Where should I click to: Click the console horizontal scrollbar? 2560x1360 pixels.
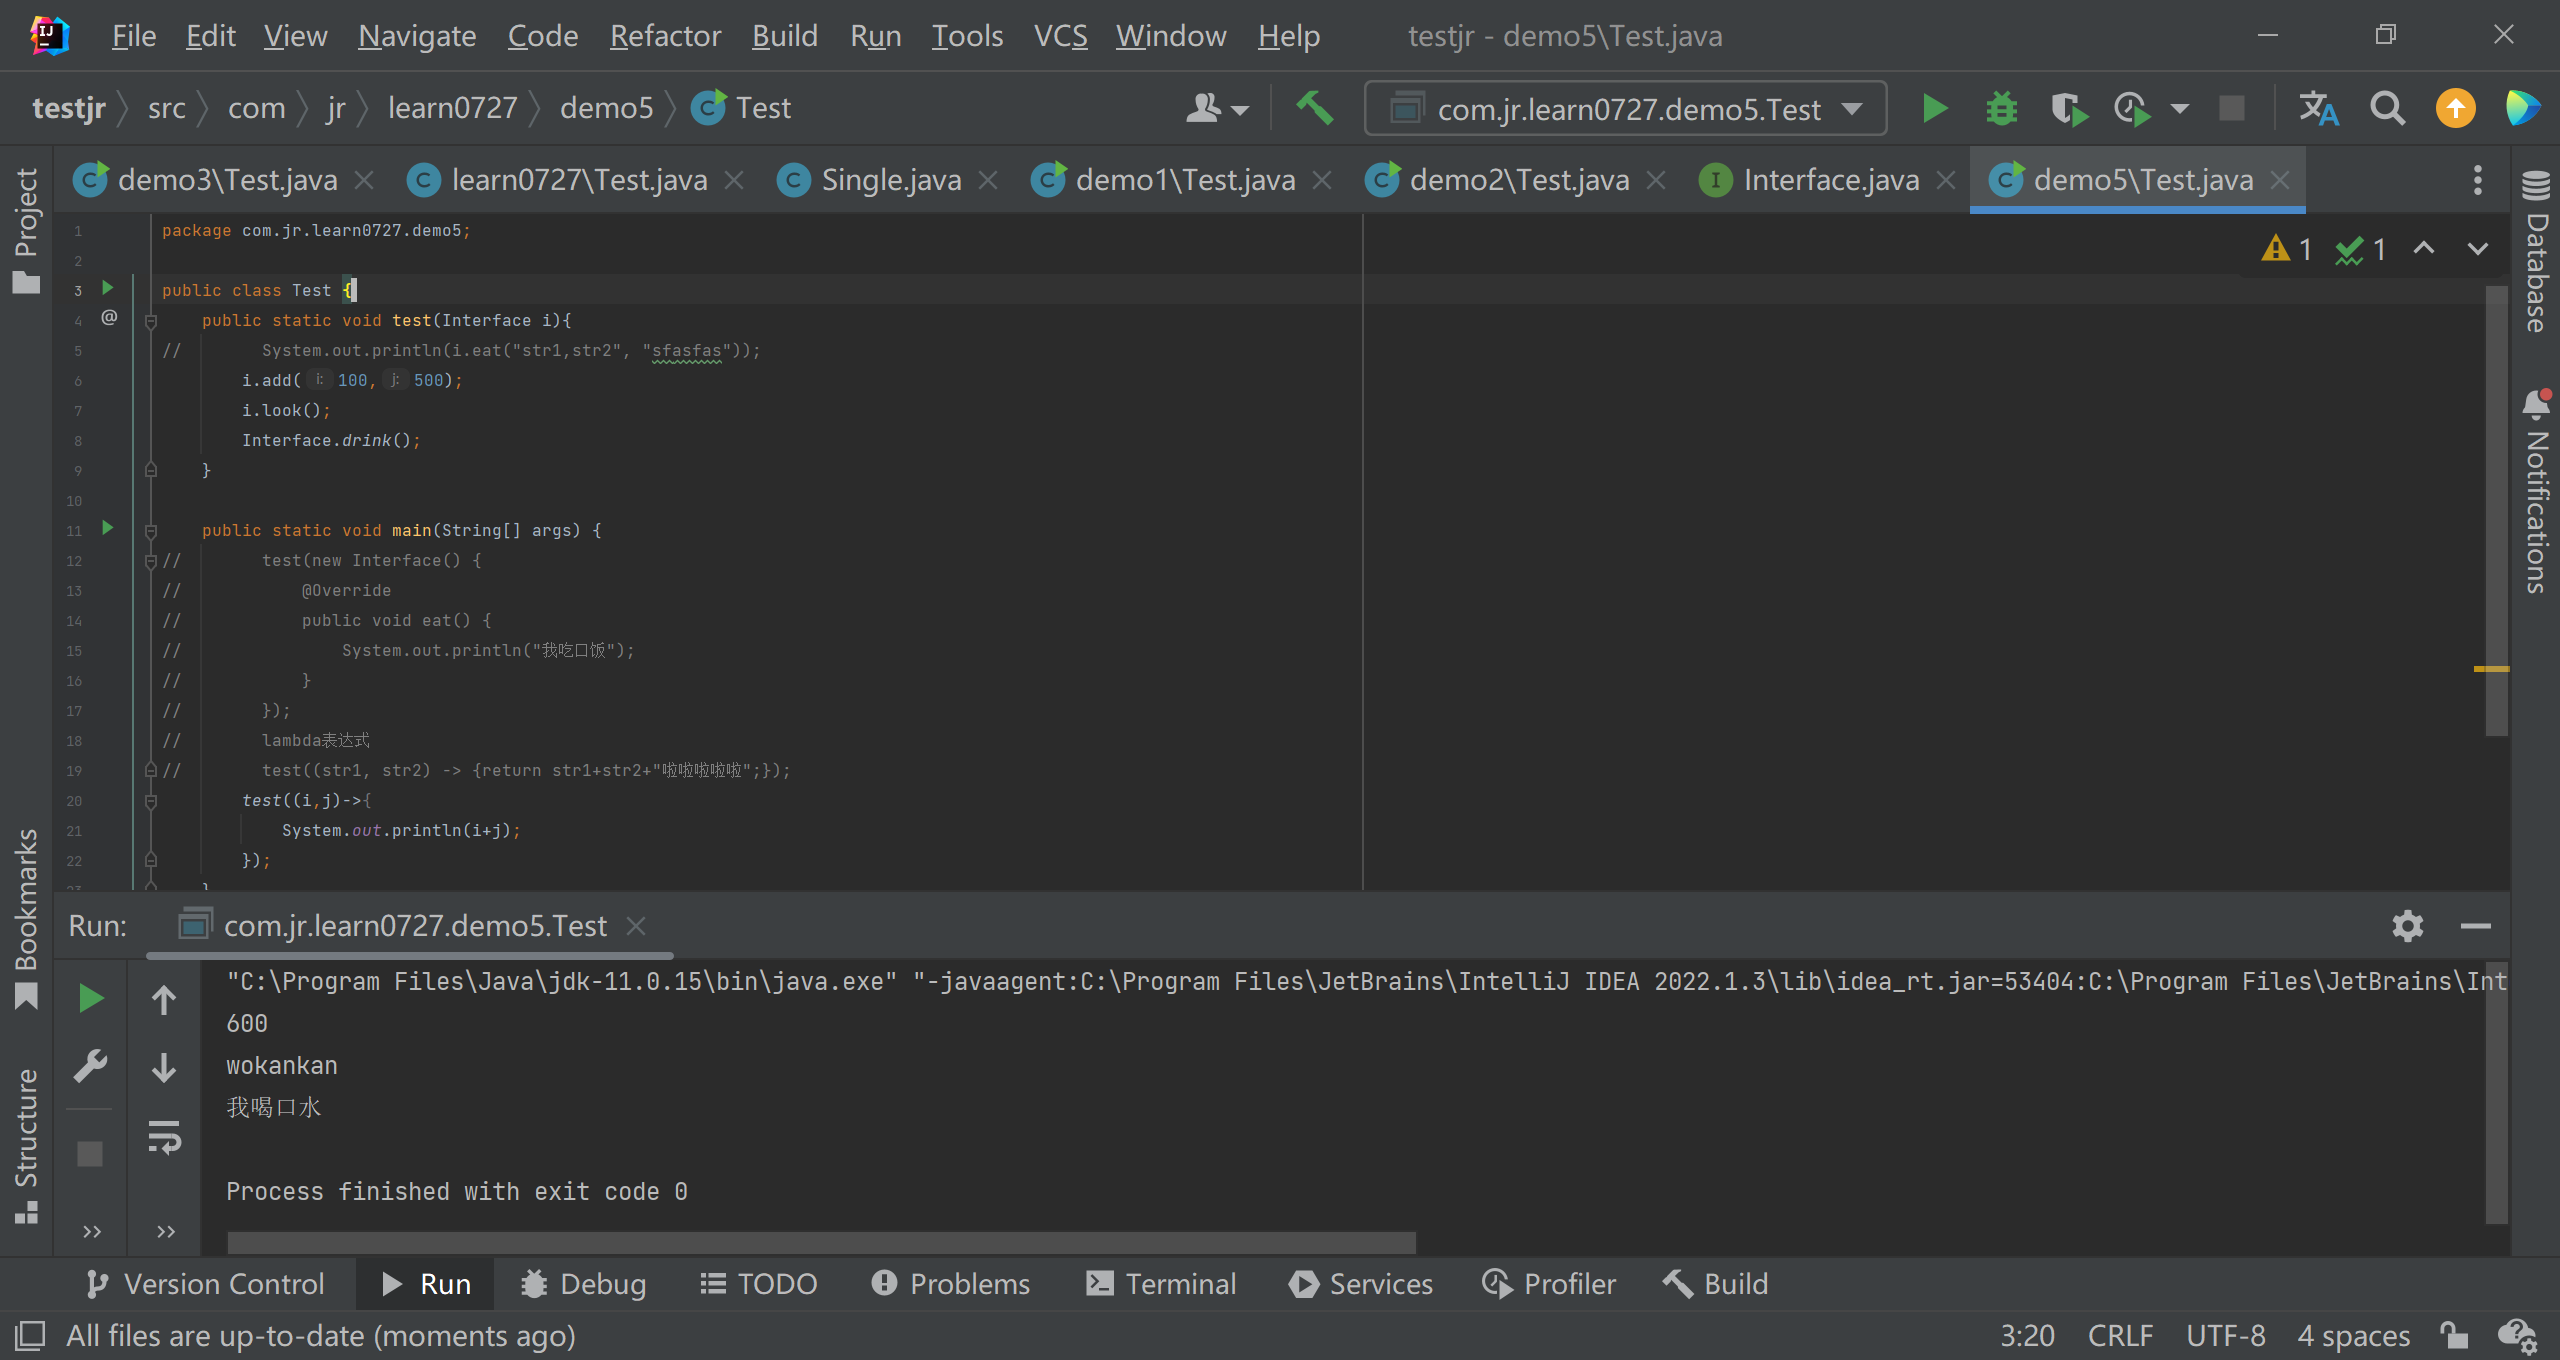click(820, 1243)
